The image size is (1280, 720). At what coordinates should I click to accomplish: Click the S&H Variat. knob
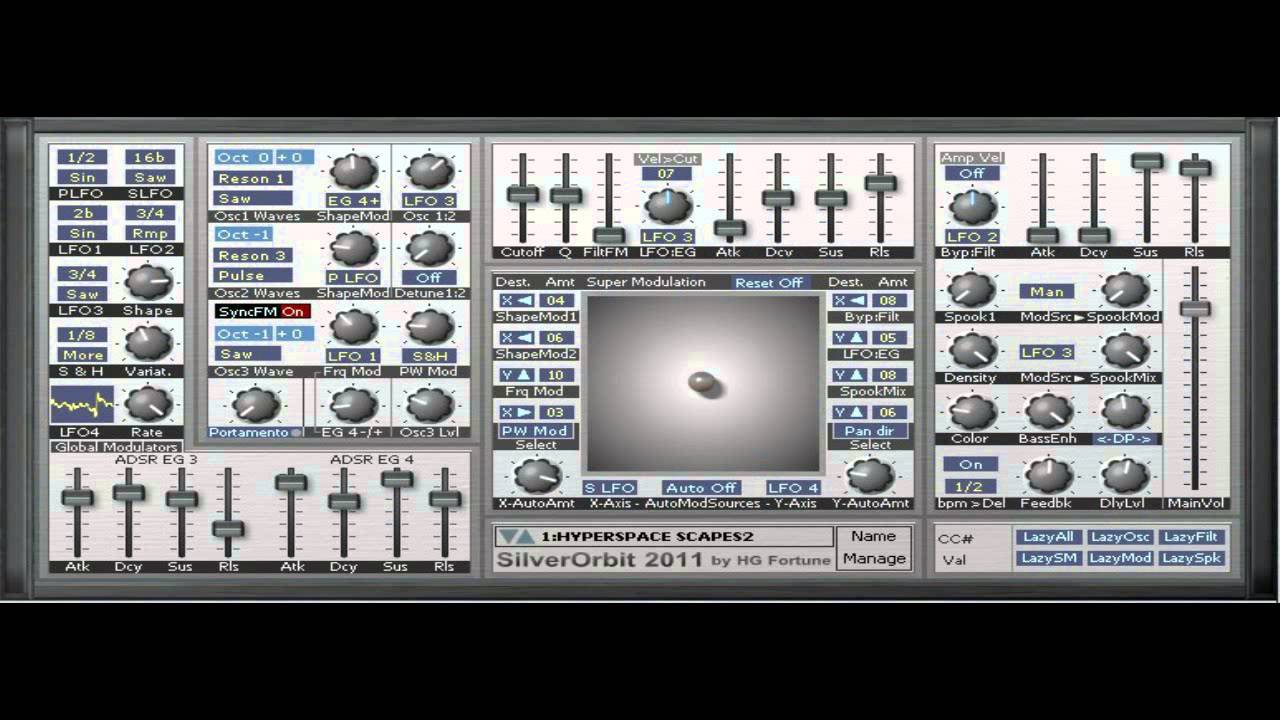[147, 344]
